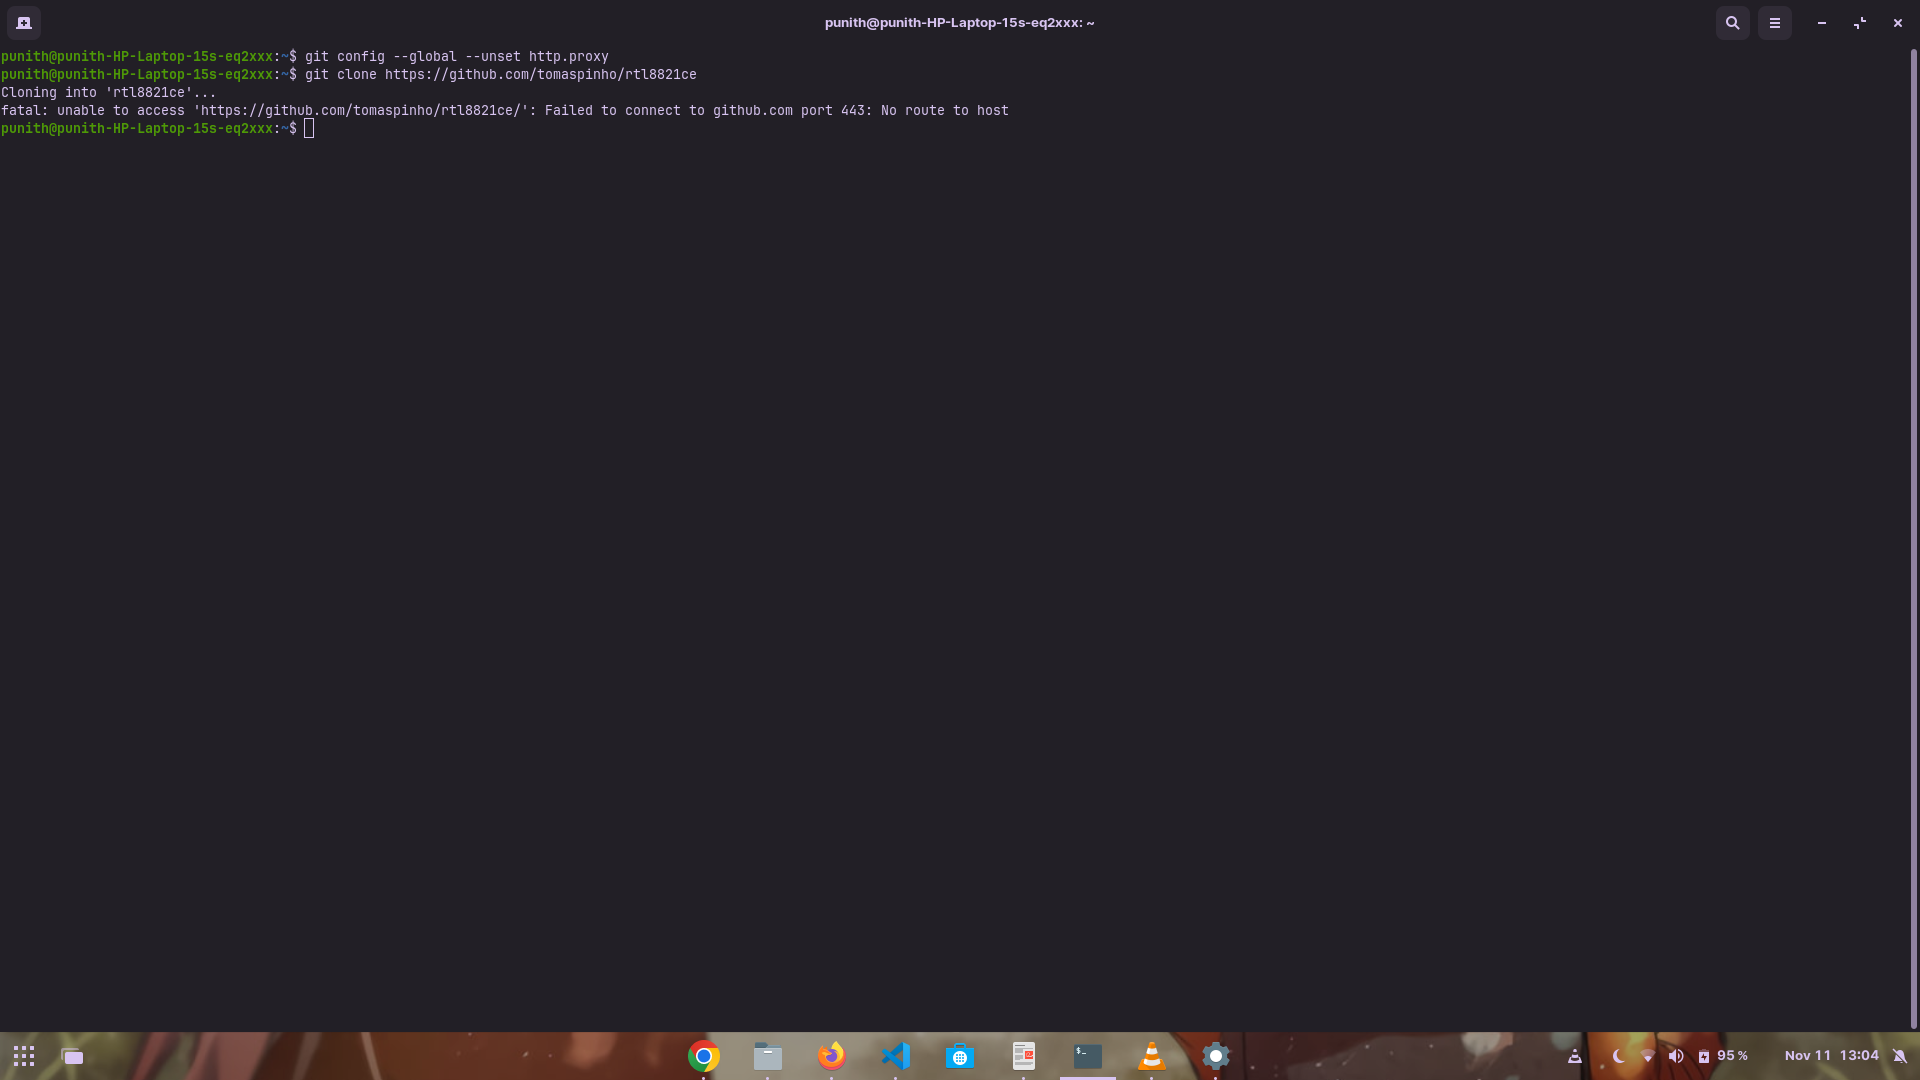Open the terminal search

click(1733, 22)
